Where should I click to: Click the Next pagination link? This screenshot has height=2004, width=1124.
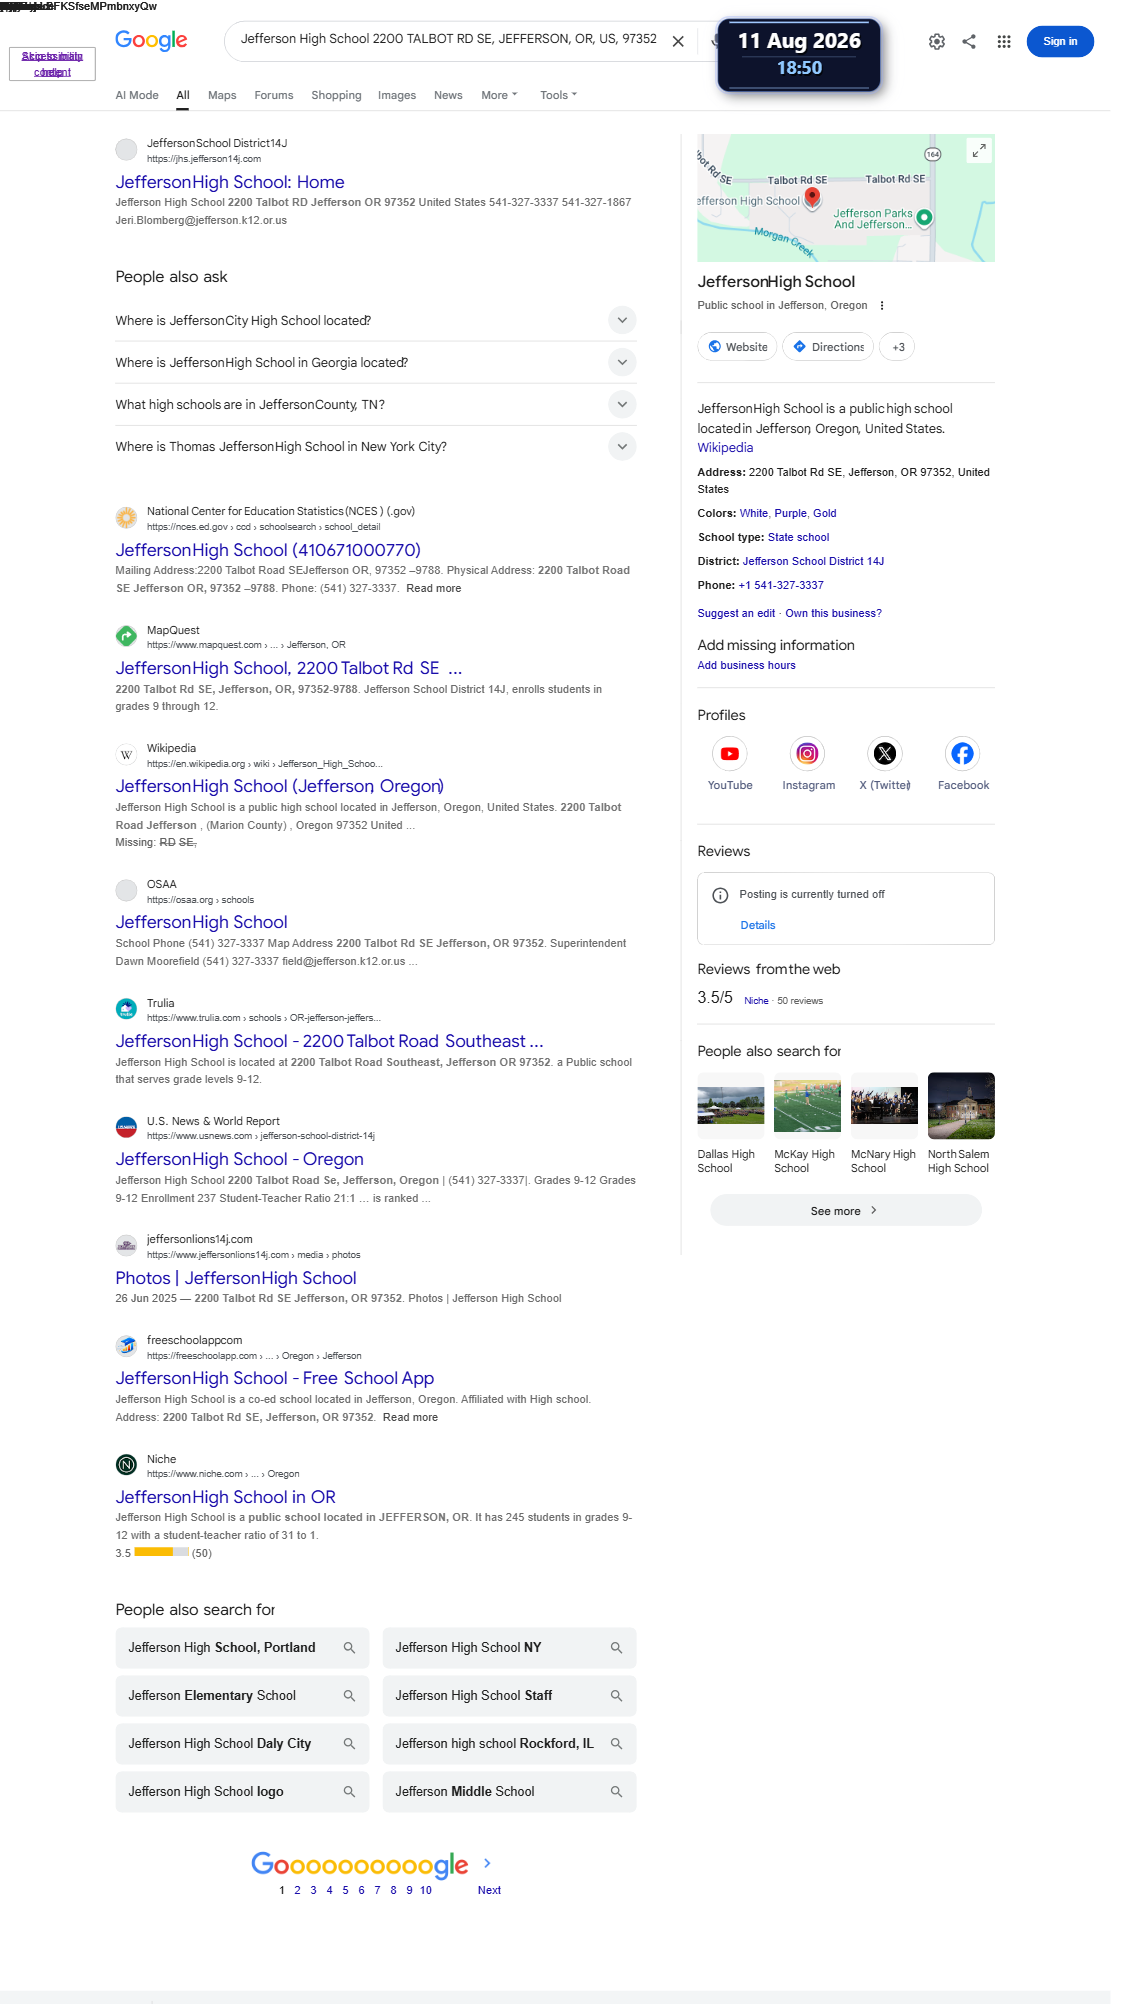point(489,1890)
